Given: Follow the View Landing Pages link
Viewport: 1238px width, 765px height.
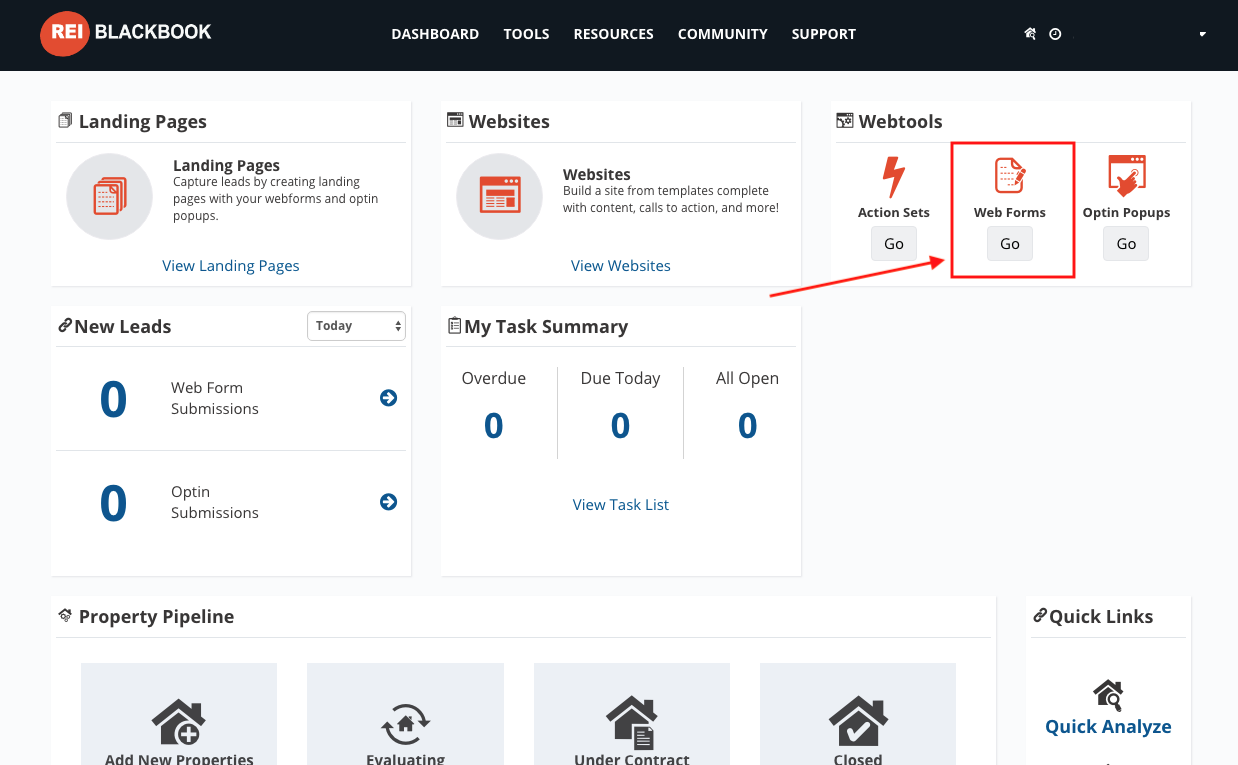Looking at the screenshot, I should click(231, 266).
